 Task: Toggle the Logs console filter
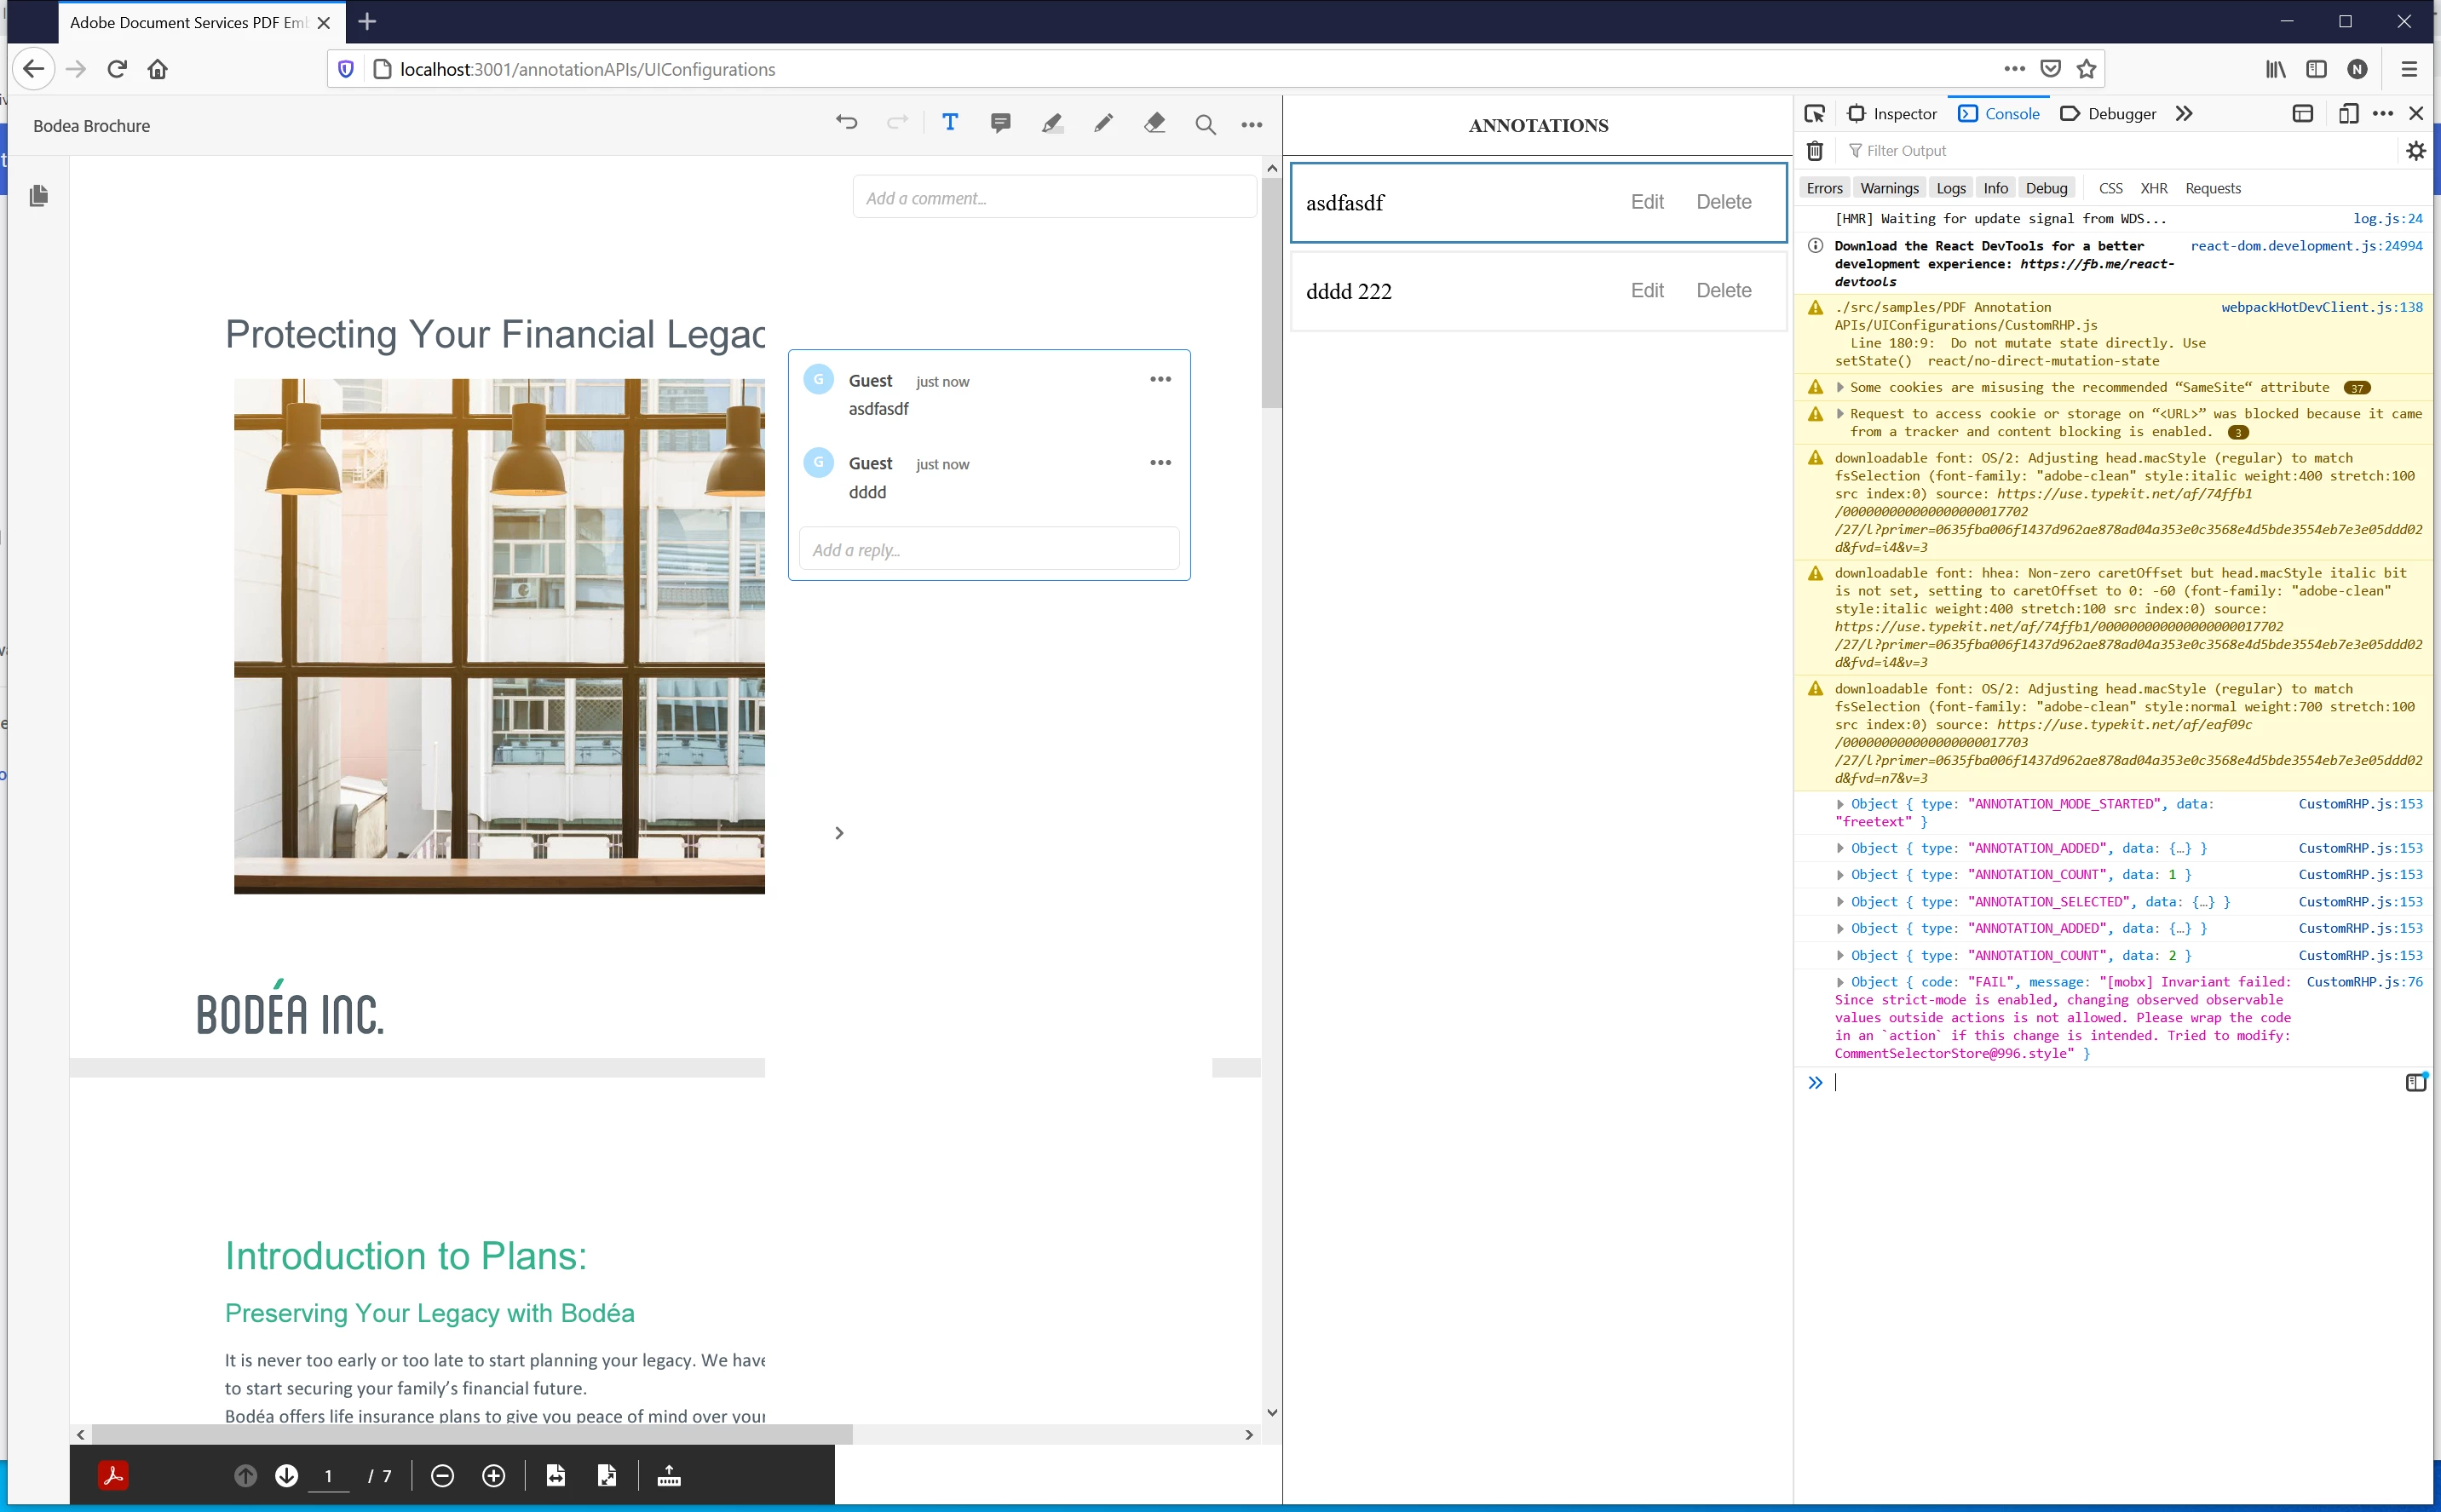(x=1950, y=188)
